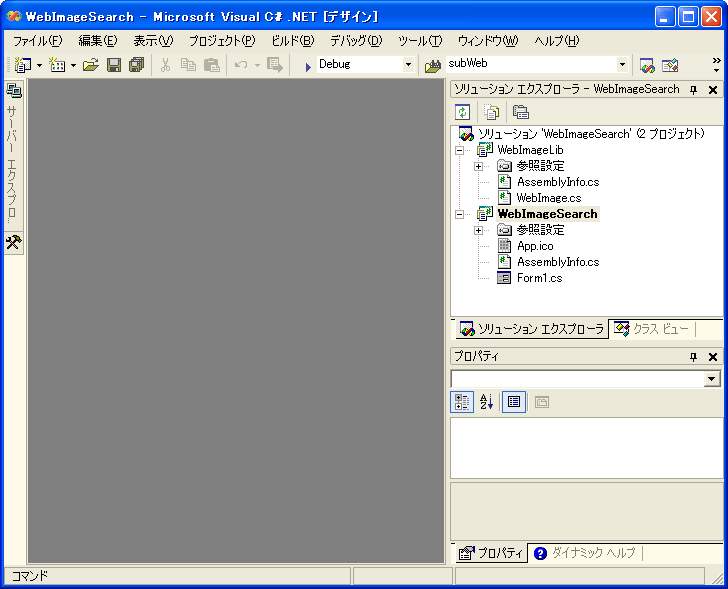Select App.ico in the tree
This screenshot has width=728, height=589.
(x=535, y=246)
